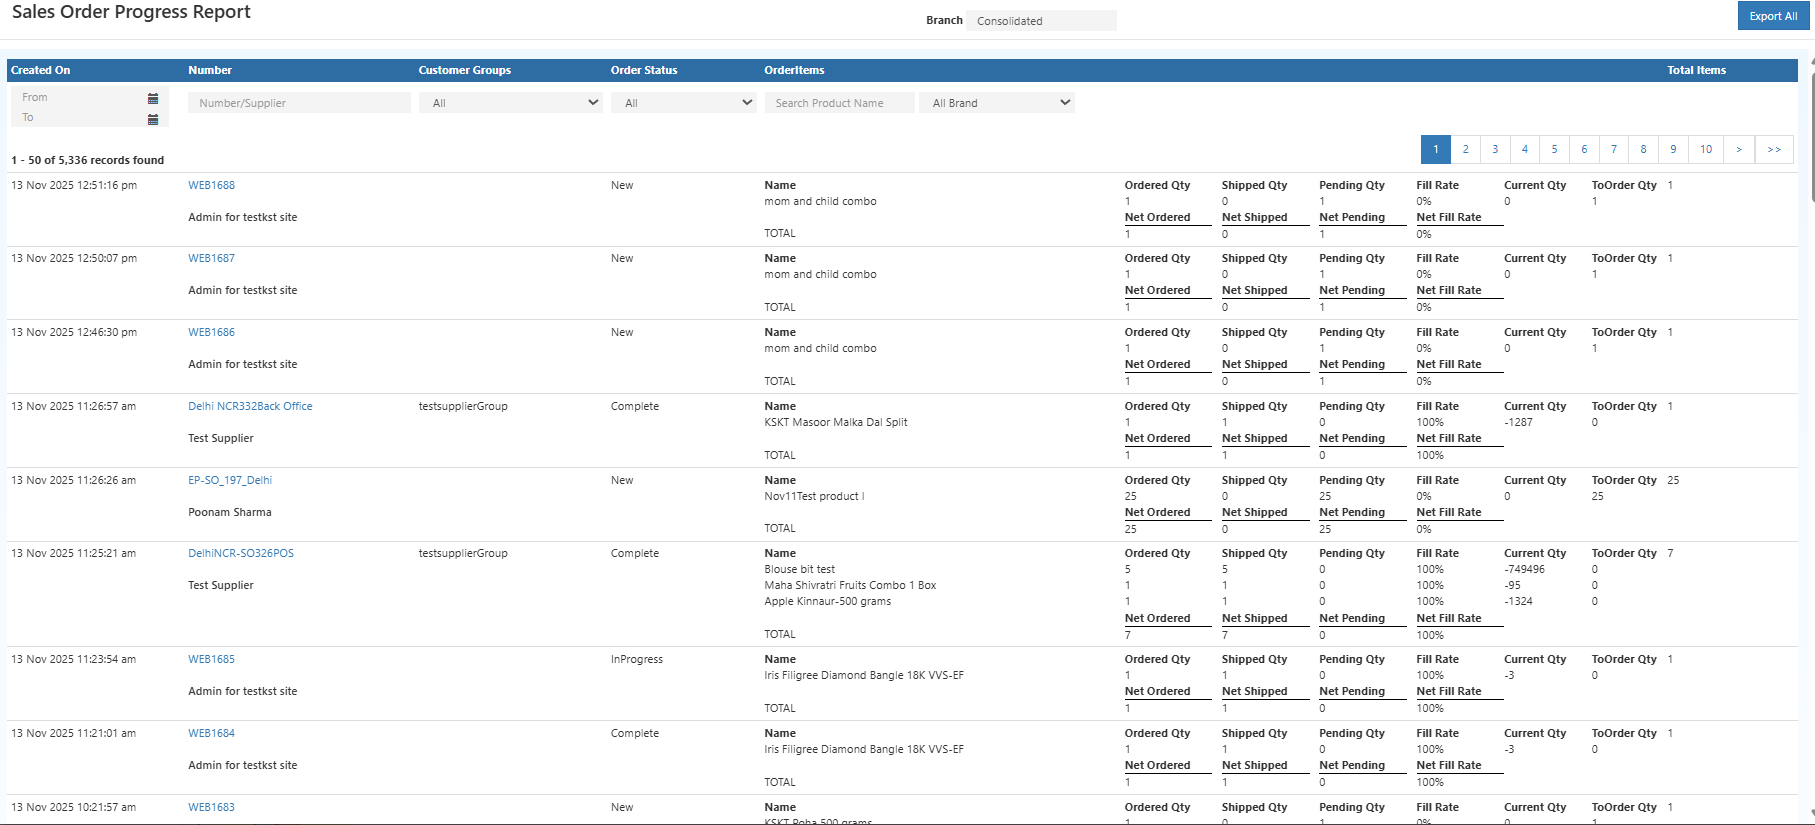Viewport: 1815px width, 825px height.
Task: Click the Sales Order Progress Report title
Action: point(131,12)
